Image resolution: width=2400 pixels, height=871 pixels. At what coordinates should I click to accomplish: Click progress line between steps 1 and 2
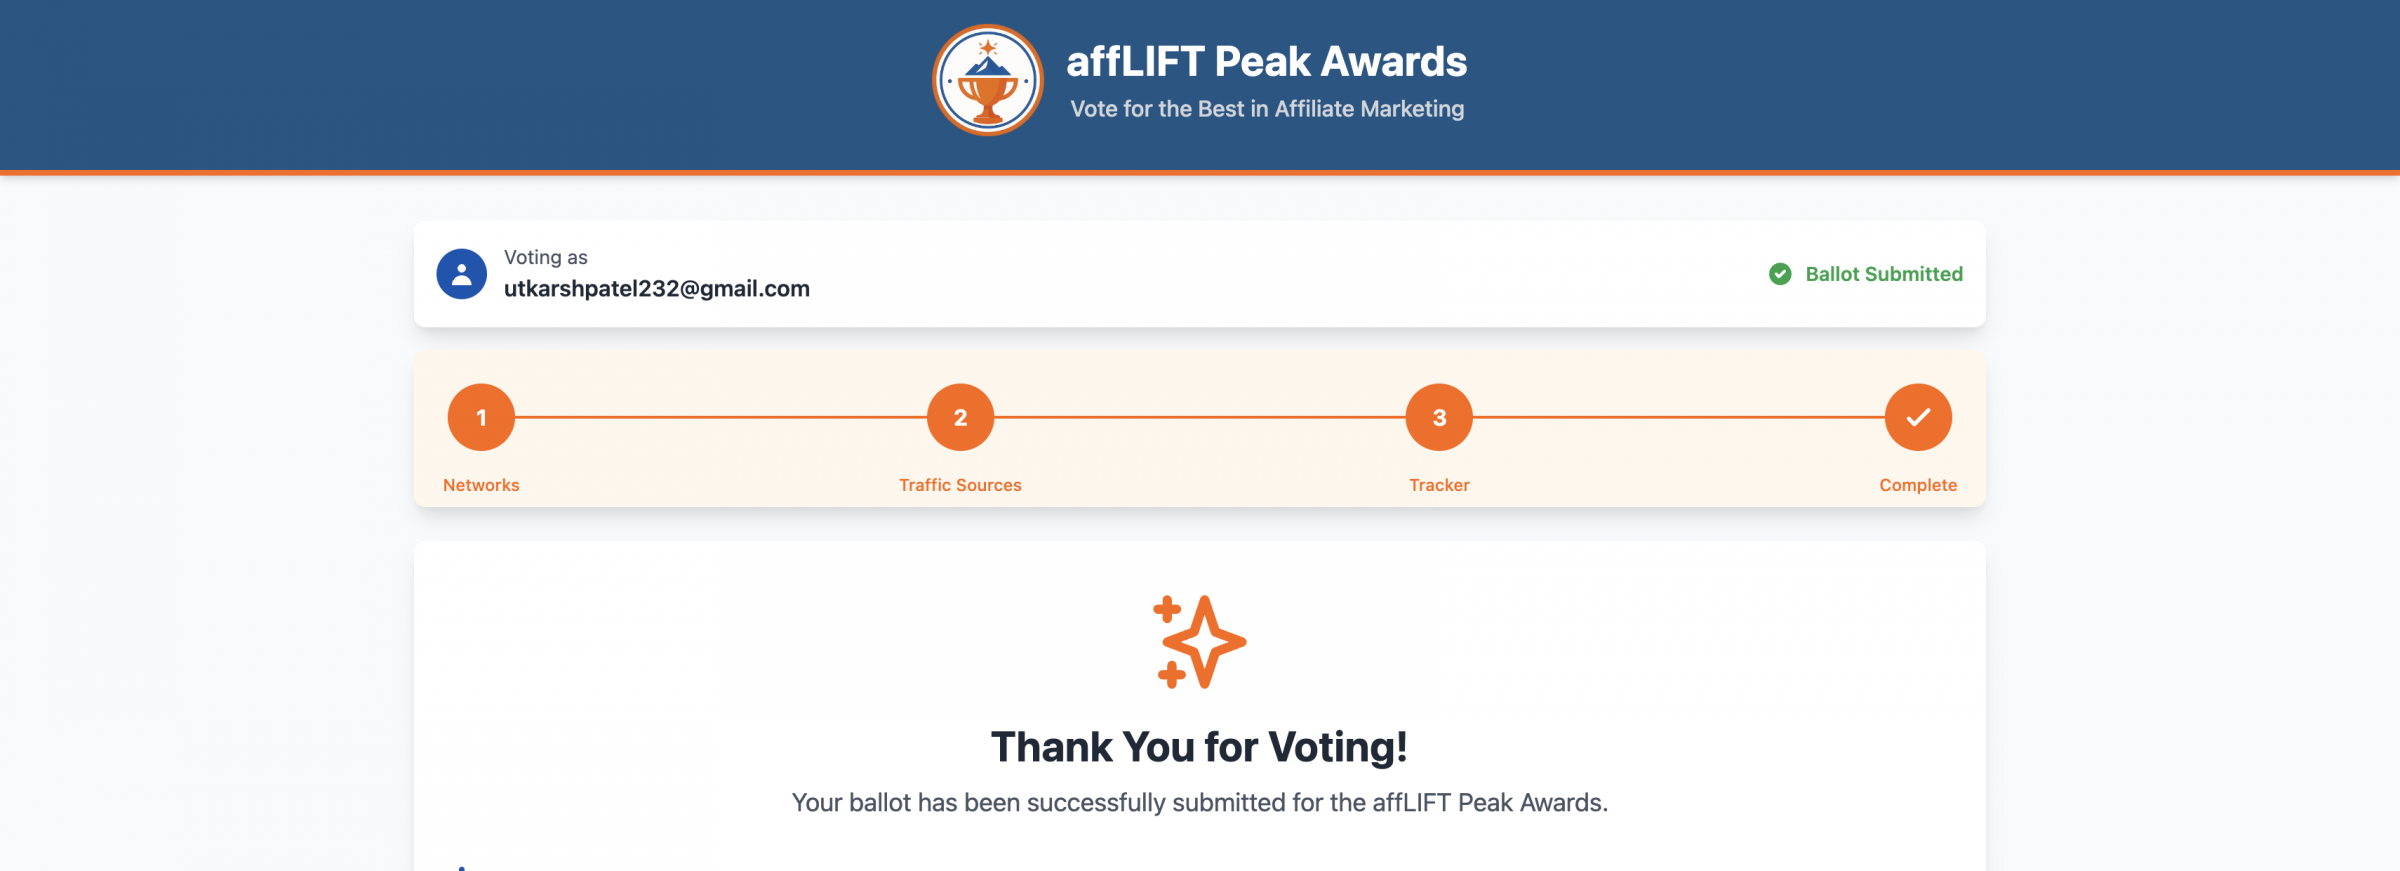tap(720, 417)
